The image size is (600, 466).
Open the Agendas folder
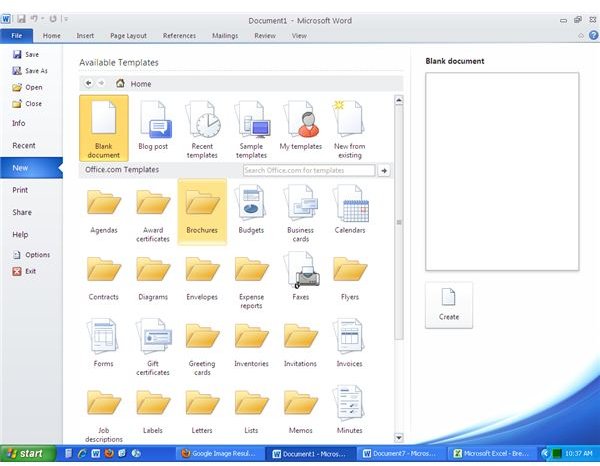[x=104, y=210]
